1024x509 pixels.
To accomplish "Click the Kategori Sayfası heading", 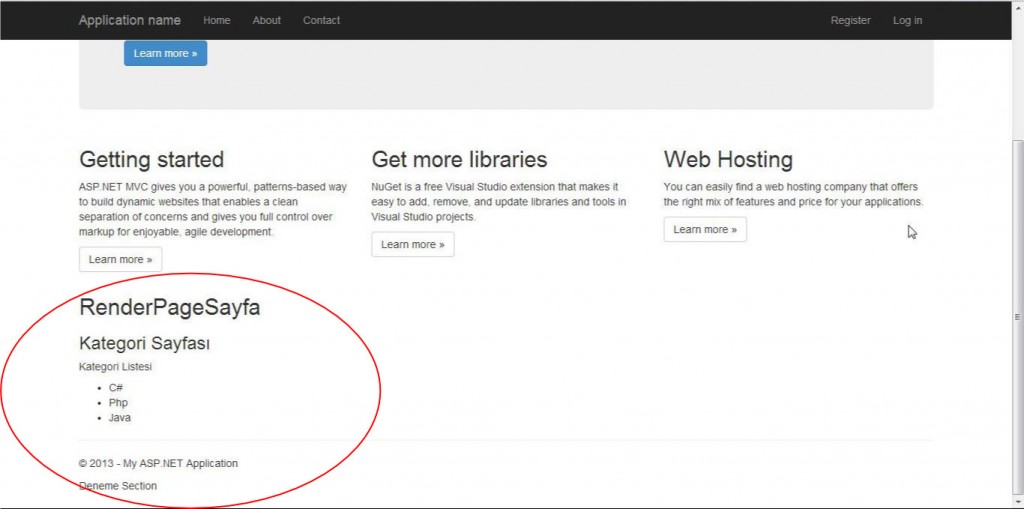I will tap(144, 344).
